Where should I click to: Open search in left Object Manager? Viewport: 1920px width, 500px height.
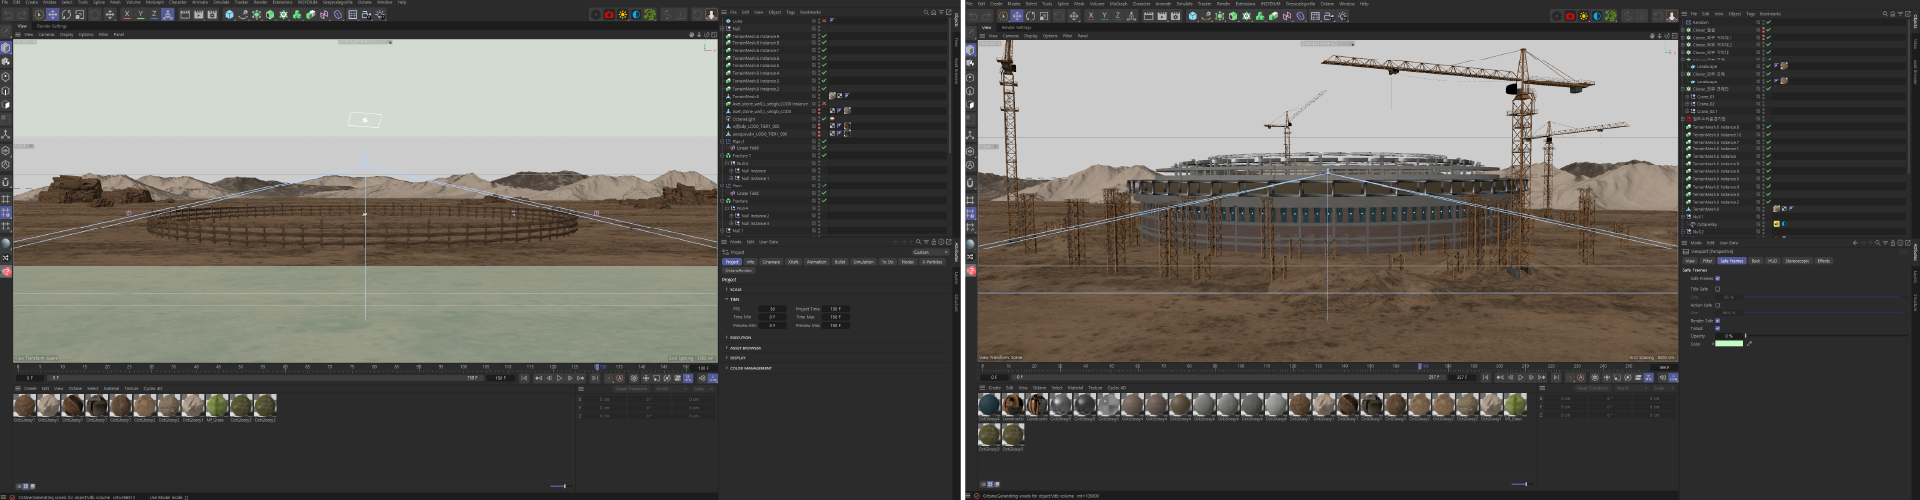[926, 12]
